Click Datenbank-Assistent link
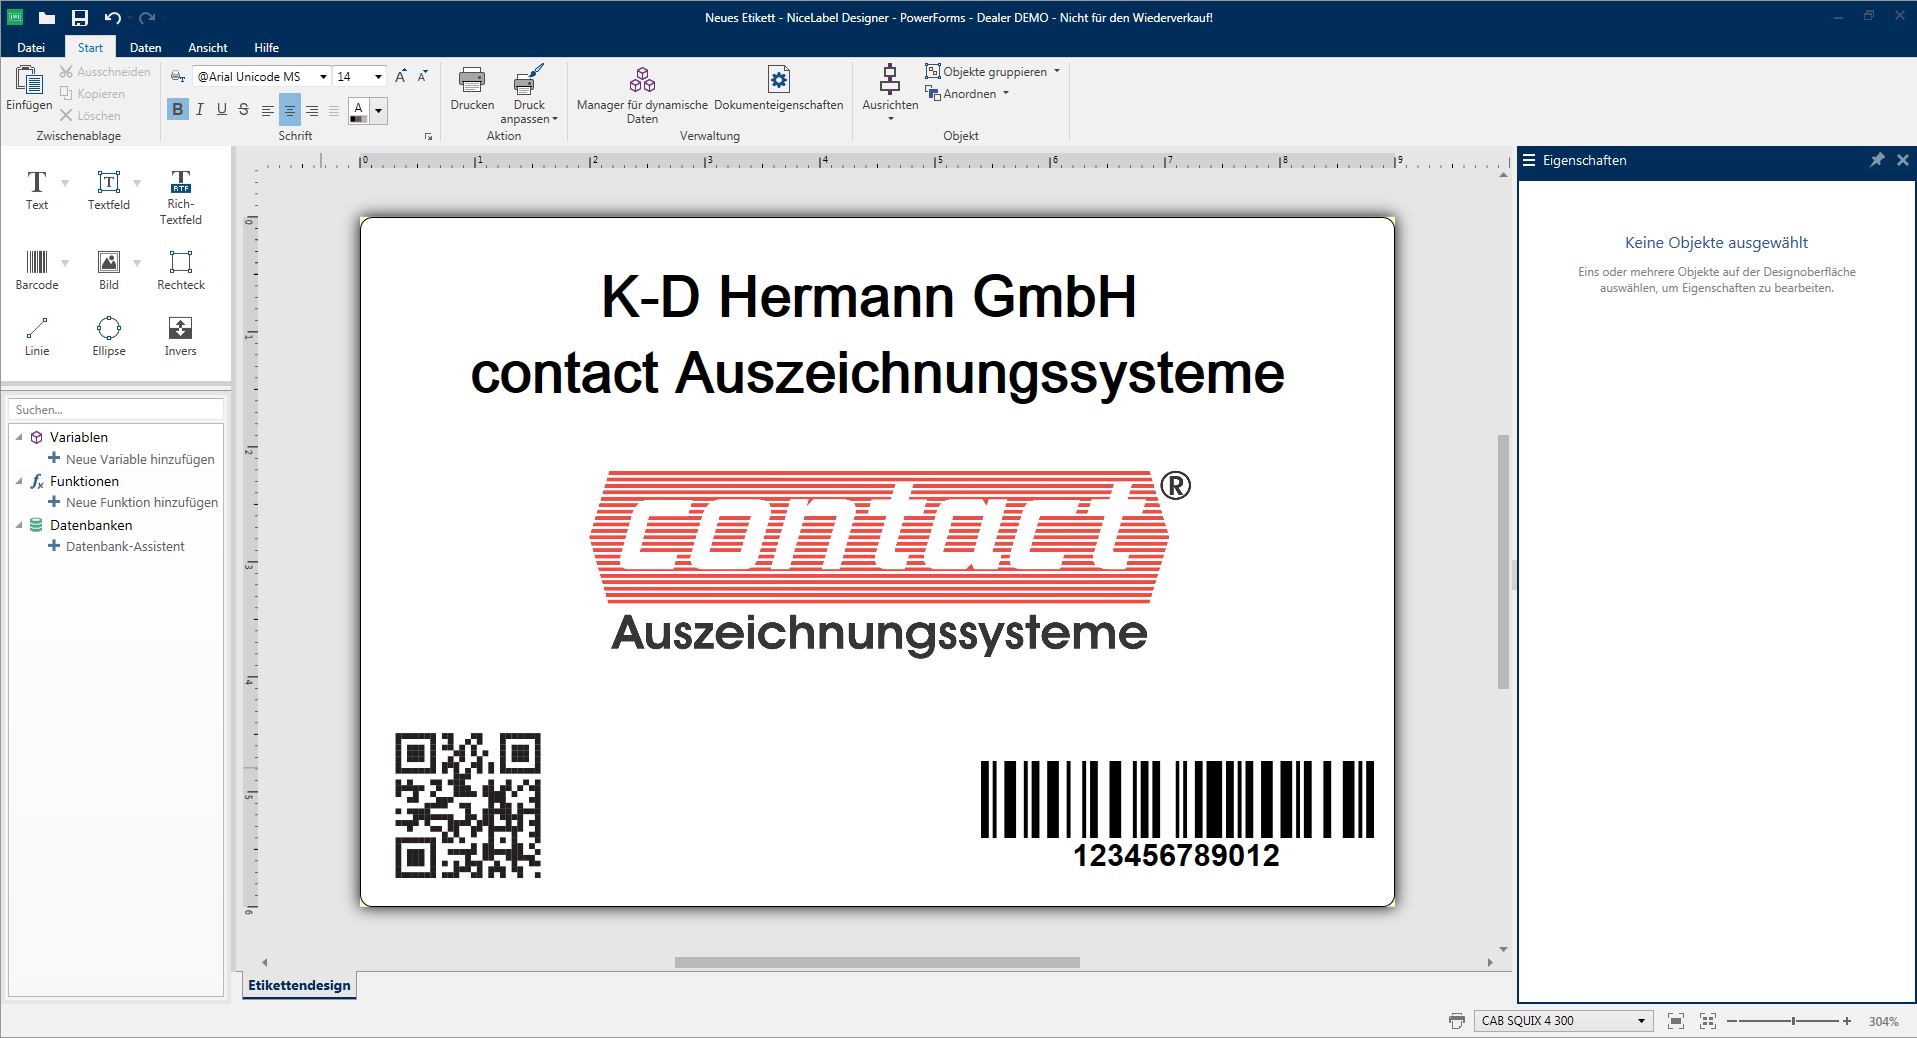 (x=125, y=546)
